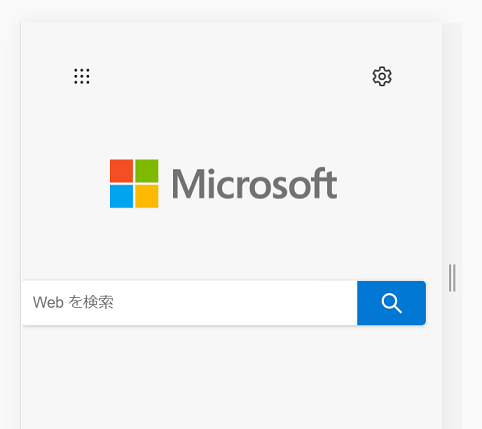Viewport: 482px width, 429px height.
Task: Click the magnifying glass search icon
Action: click(391, 303)
